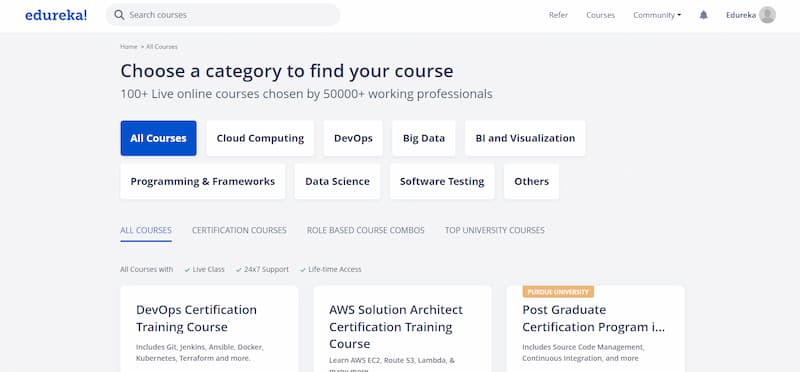
Task: Click the notification bell icon
Action: coord(704,15)
